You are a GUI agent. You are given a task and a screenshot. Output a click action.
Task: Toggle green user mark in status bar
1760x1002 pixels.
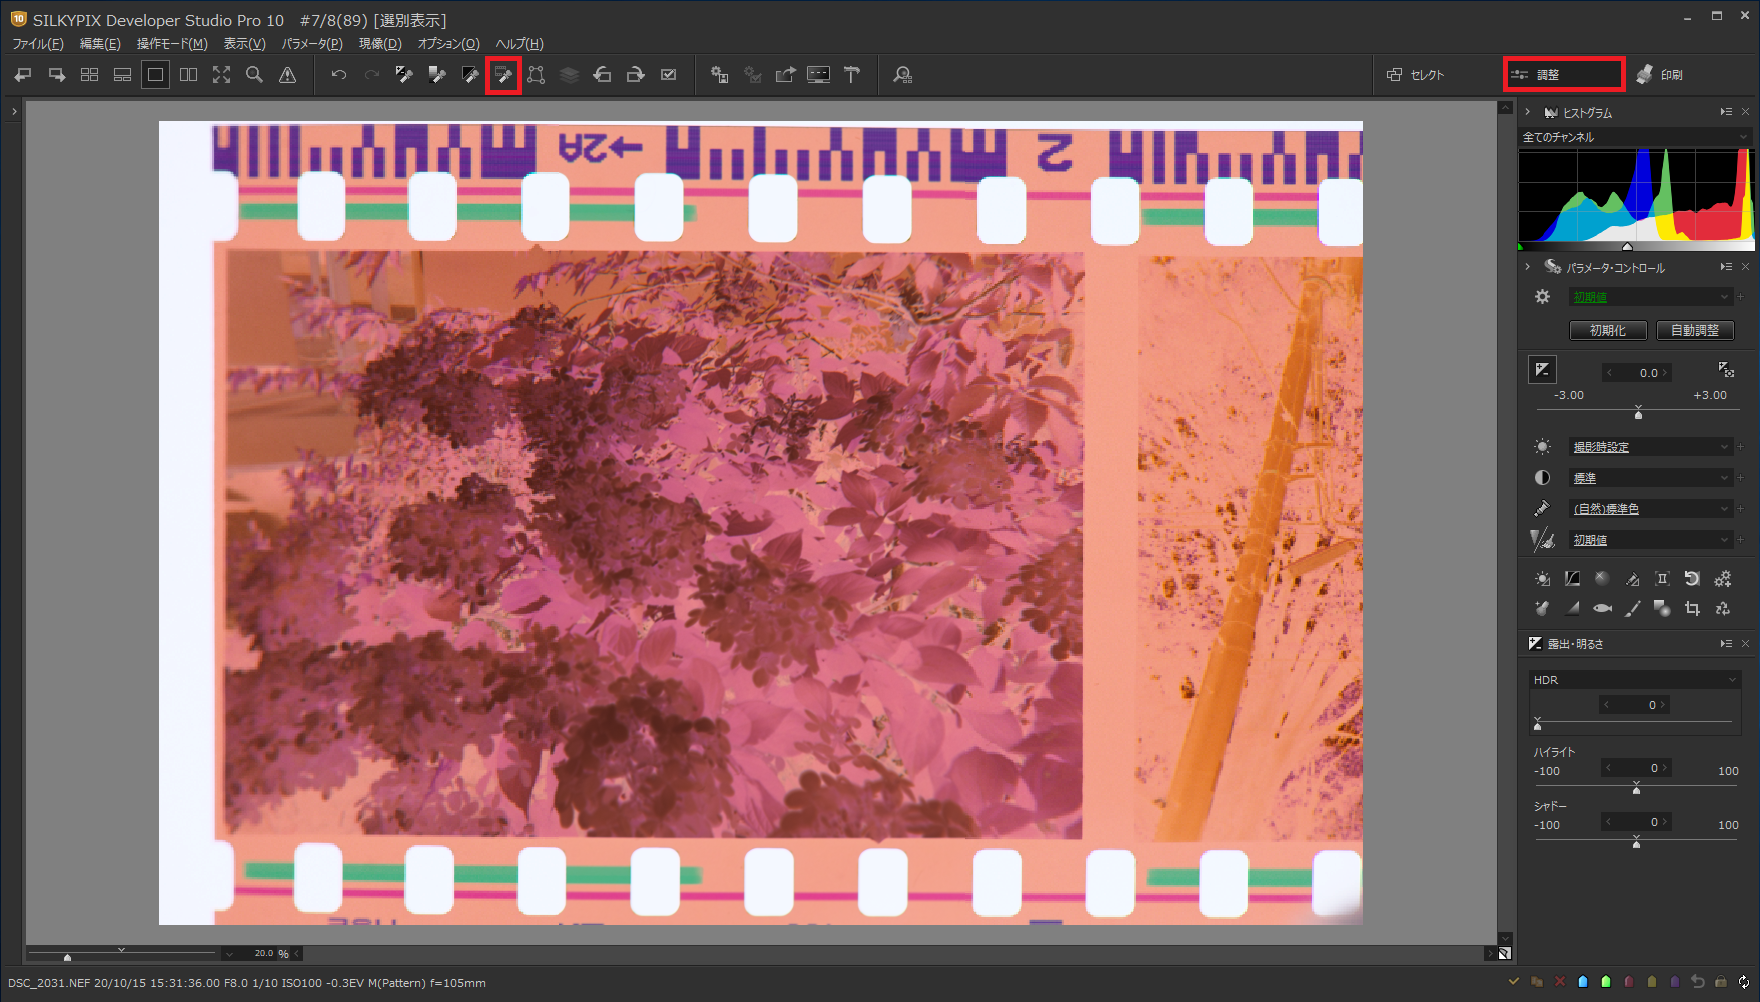tap(1606, 982)
